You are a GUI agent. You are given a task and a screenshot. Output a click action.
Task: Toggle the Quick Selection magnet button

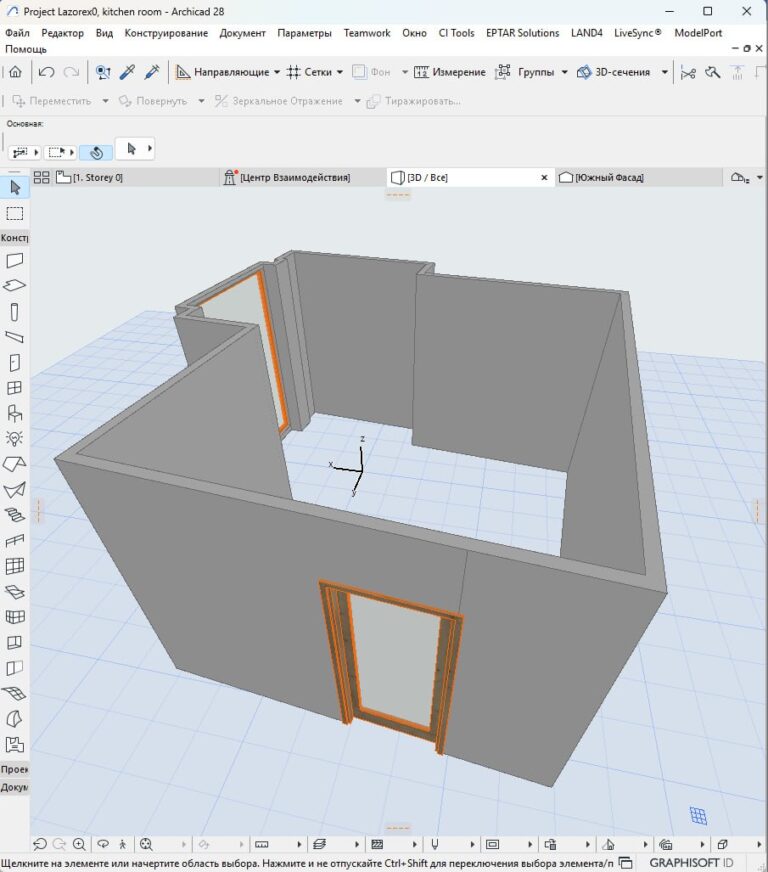pos(96,152)
